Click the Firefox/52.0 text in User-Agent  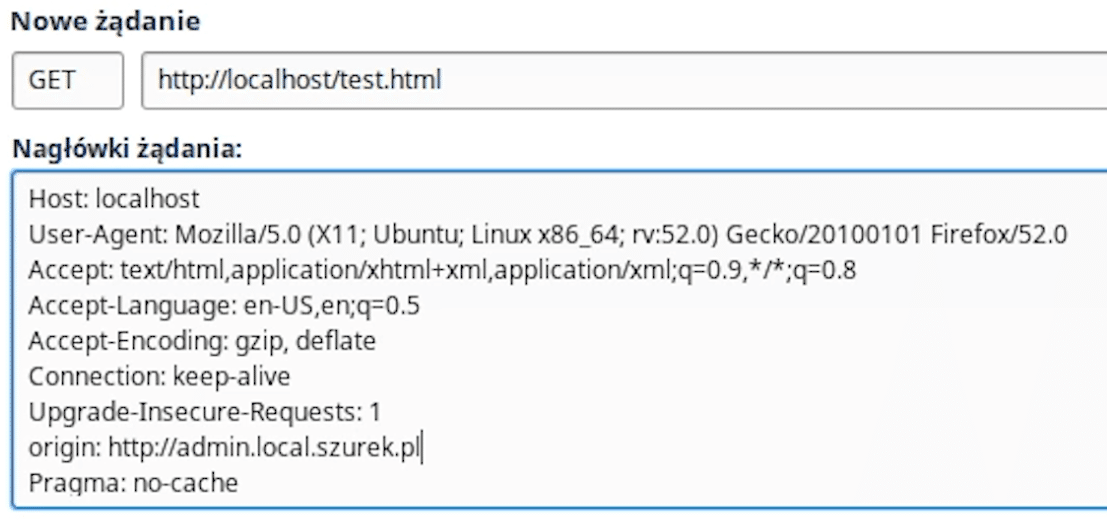999,234
